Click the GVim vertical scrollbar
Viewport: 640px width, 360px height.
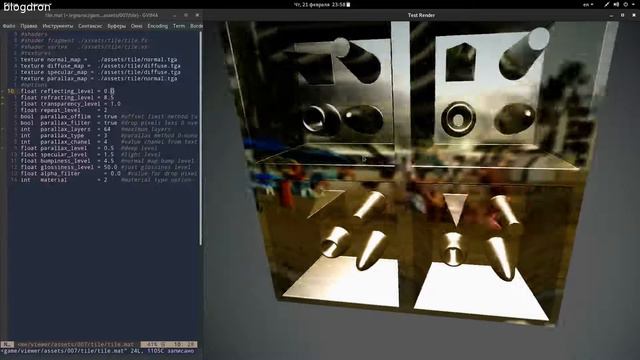click(x=200, y=139)
